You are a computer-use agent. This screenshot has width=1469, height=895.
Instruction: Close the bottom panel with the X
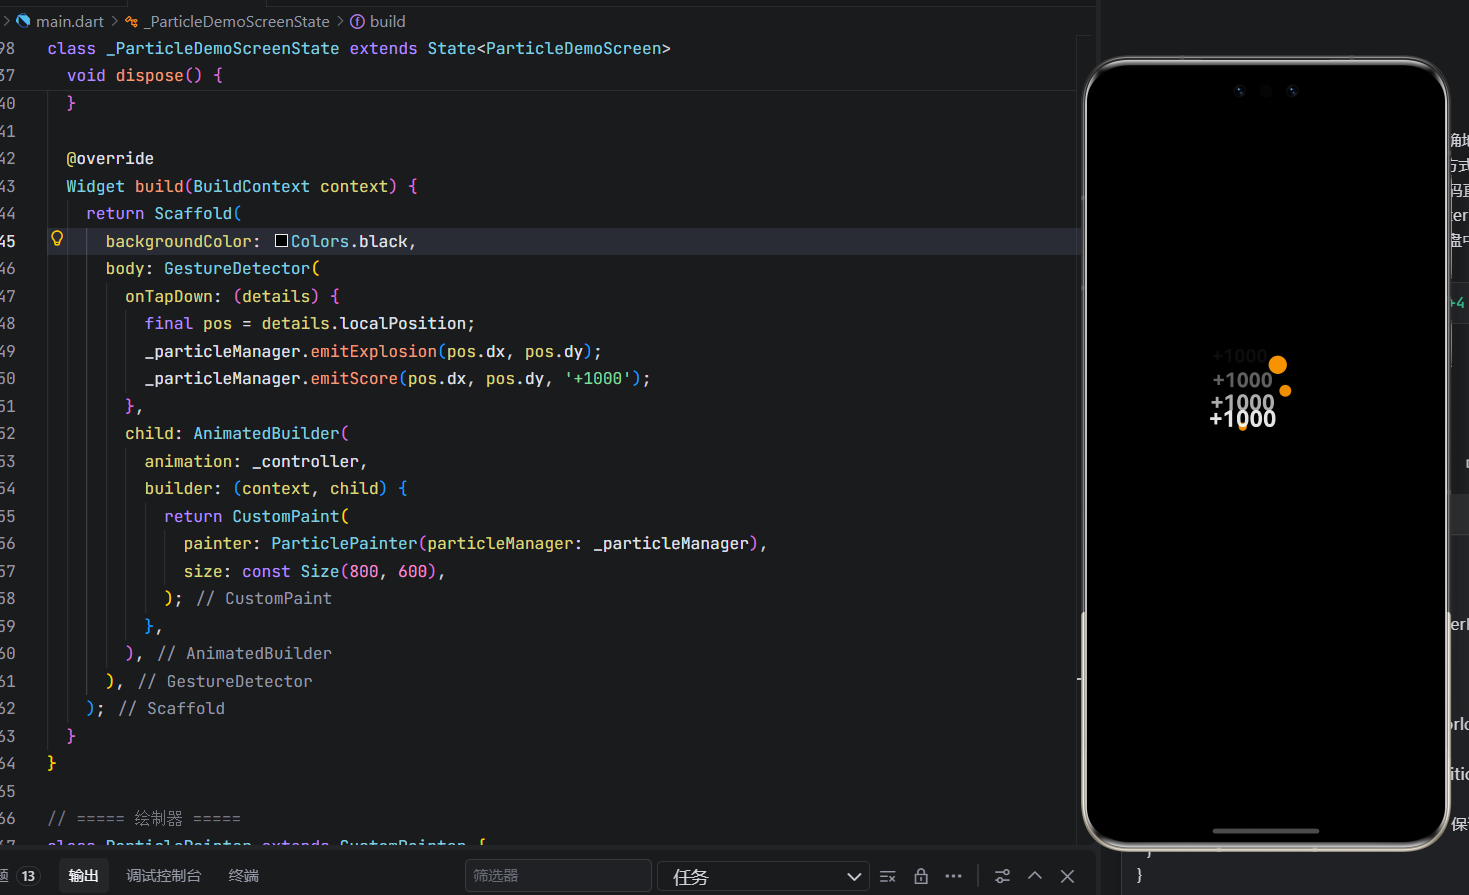(x=1067, y=876)
